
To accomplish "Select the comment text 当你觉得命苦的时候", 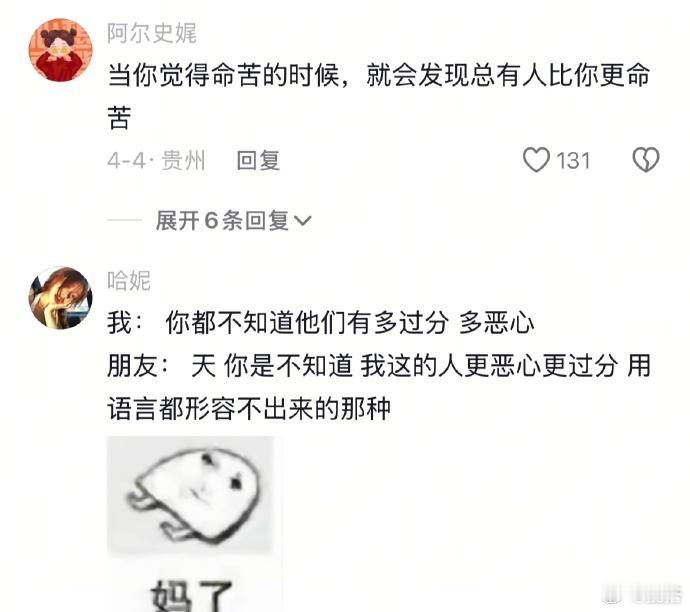I will click(x=224, y=75).
